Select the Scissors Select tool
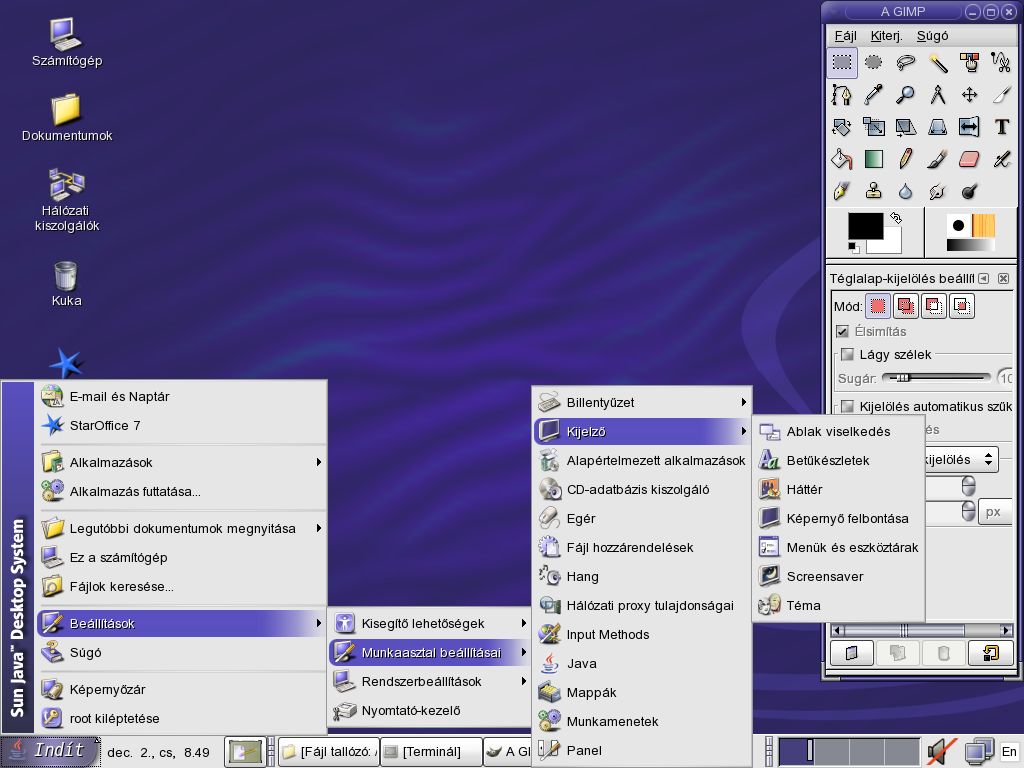The height and width of the screenshot is (768, 1024). pos(1001,63)
